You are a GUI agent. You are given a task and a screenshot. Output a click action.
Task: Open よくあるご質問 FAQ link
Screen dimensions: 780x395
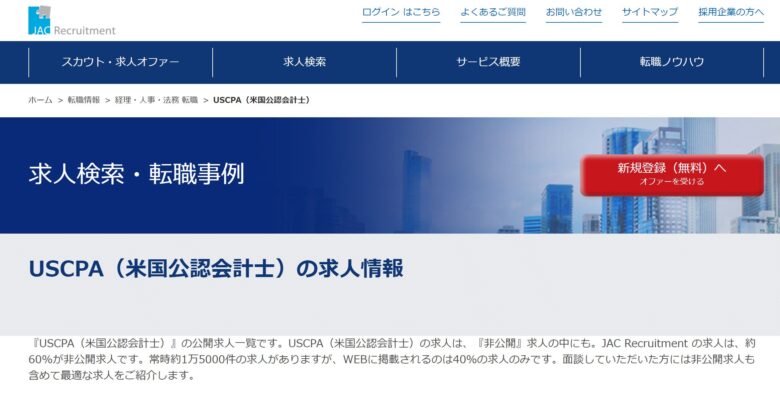coord(493,12)
